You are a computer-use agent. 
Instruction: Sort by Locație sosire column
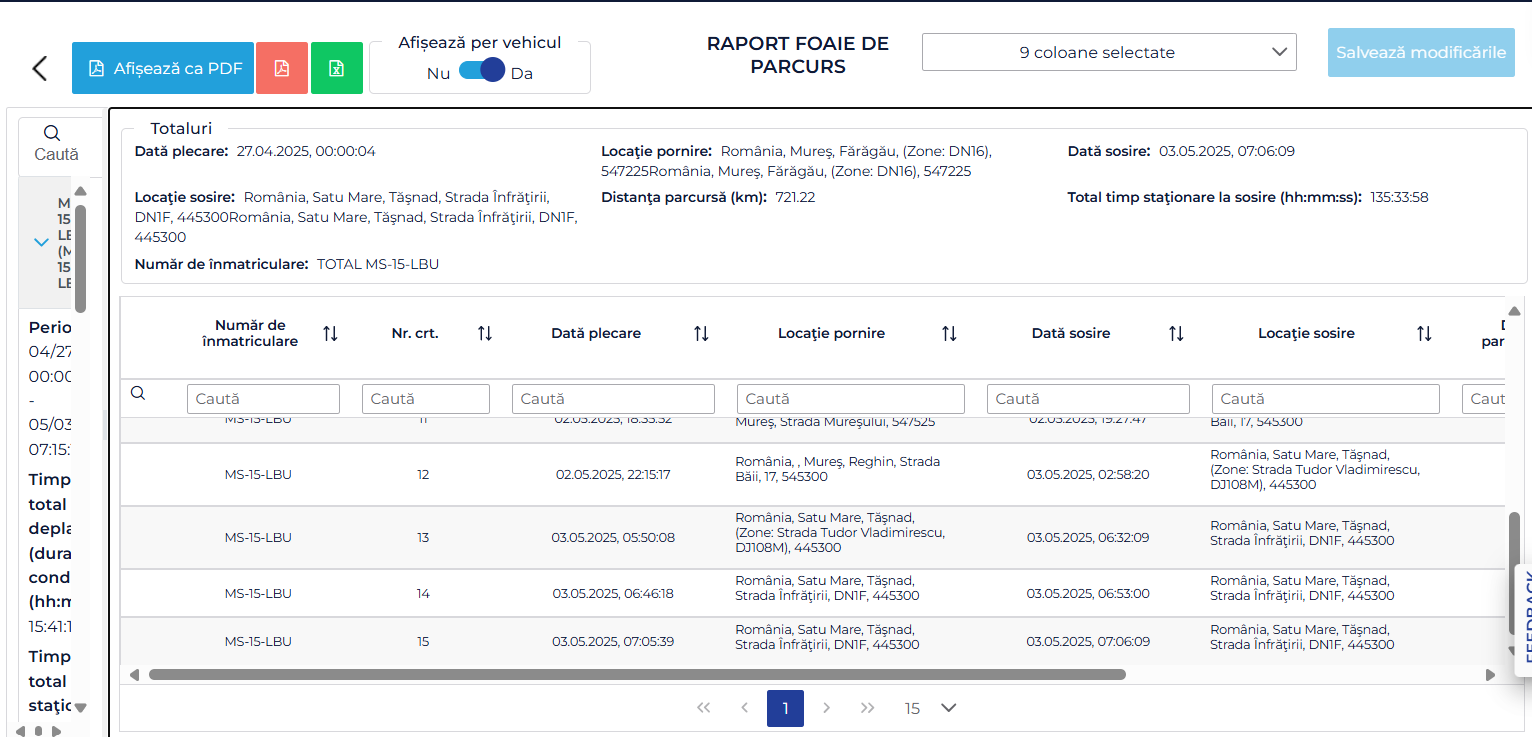[x=1424, y=333]
